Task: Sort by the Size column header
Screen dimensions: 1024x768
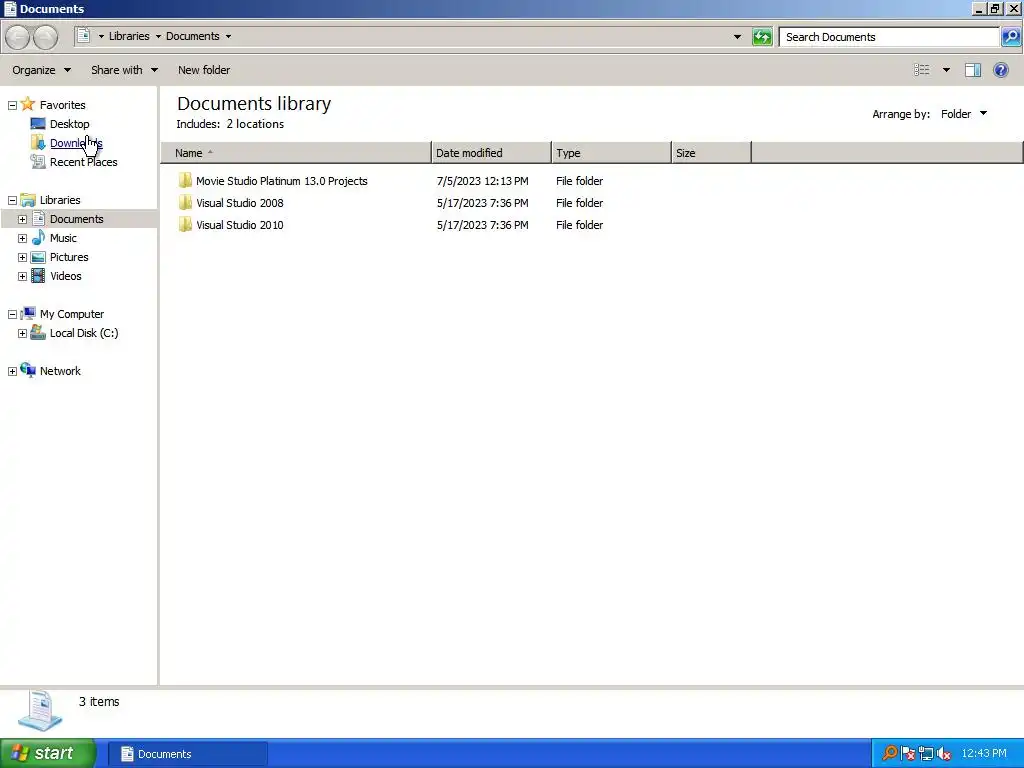Action: tap(712, 153)
